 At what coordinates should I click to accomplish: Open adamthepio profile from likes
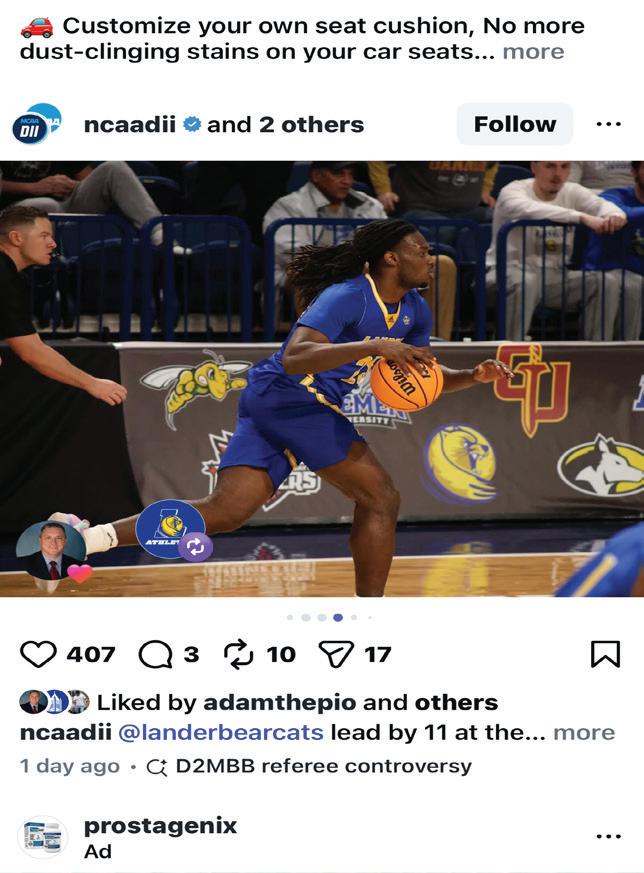point(279,703)
